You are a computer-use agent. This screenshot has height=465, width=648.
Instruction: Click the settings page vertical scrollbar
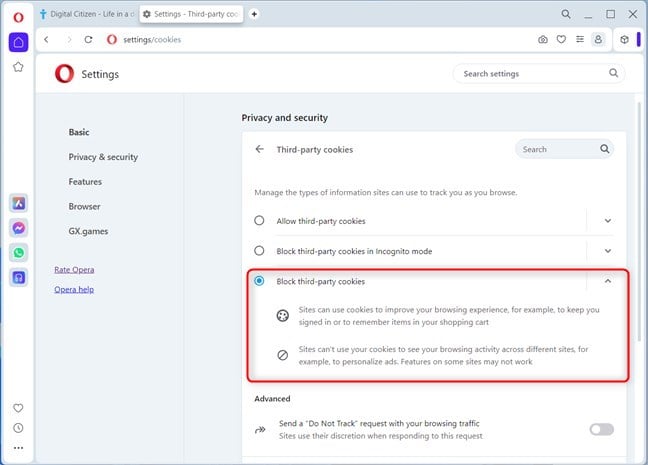[638, 221]
